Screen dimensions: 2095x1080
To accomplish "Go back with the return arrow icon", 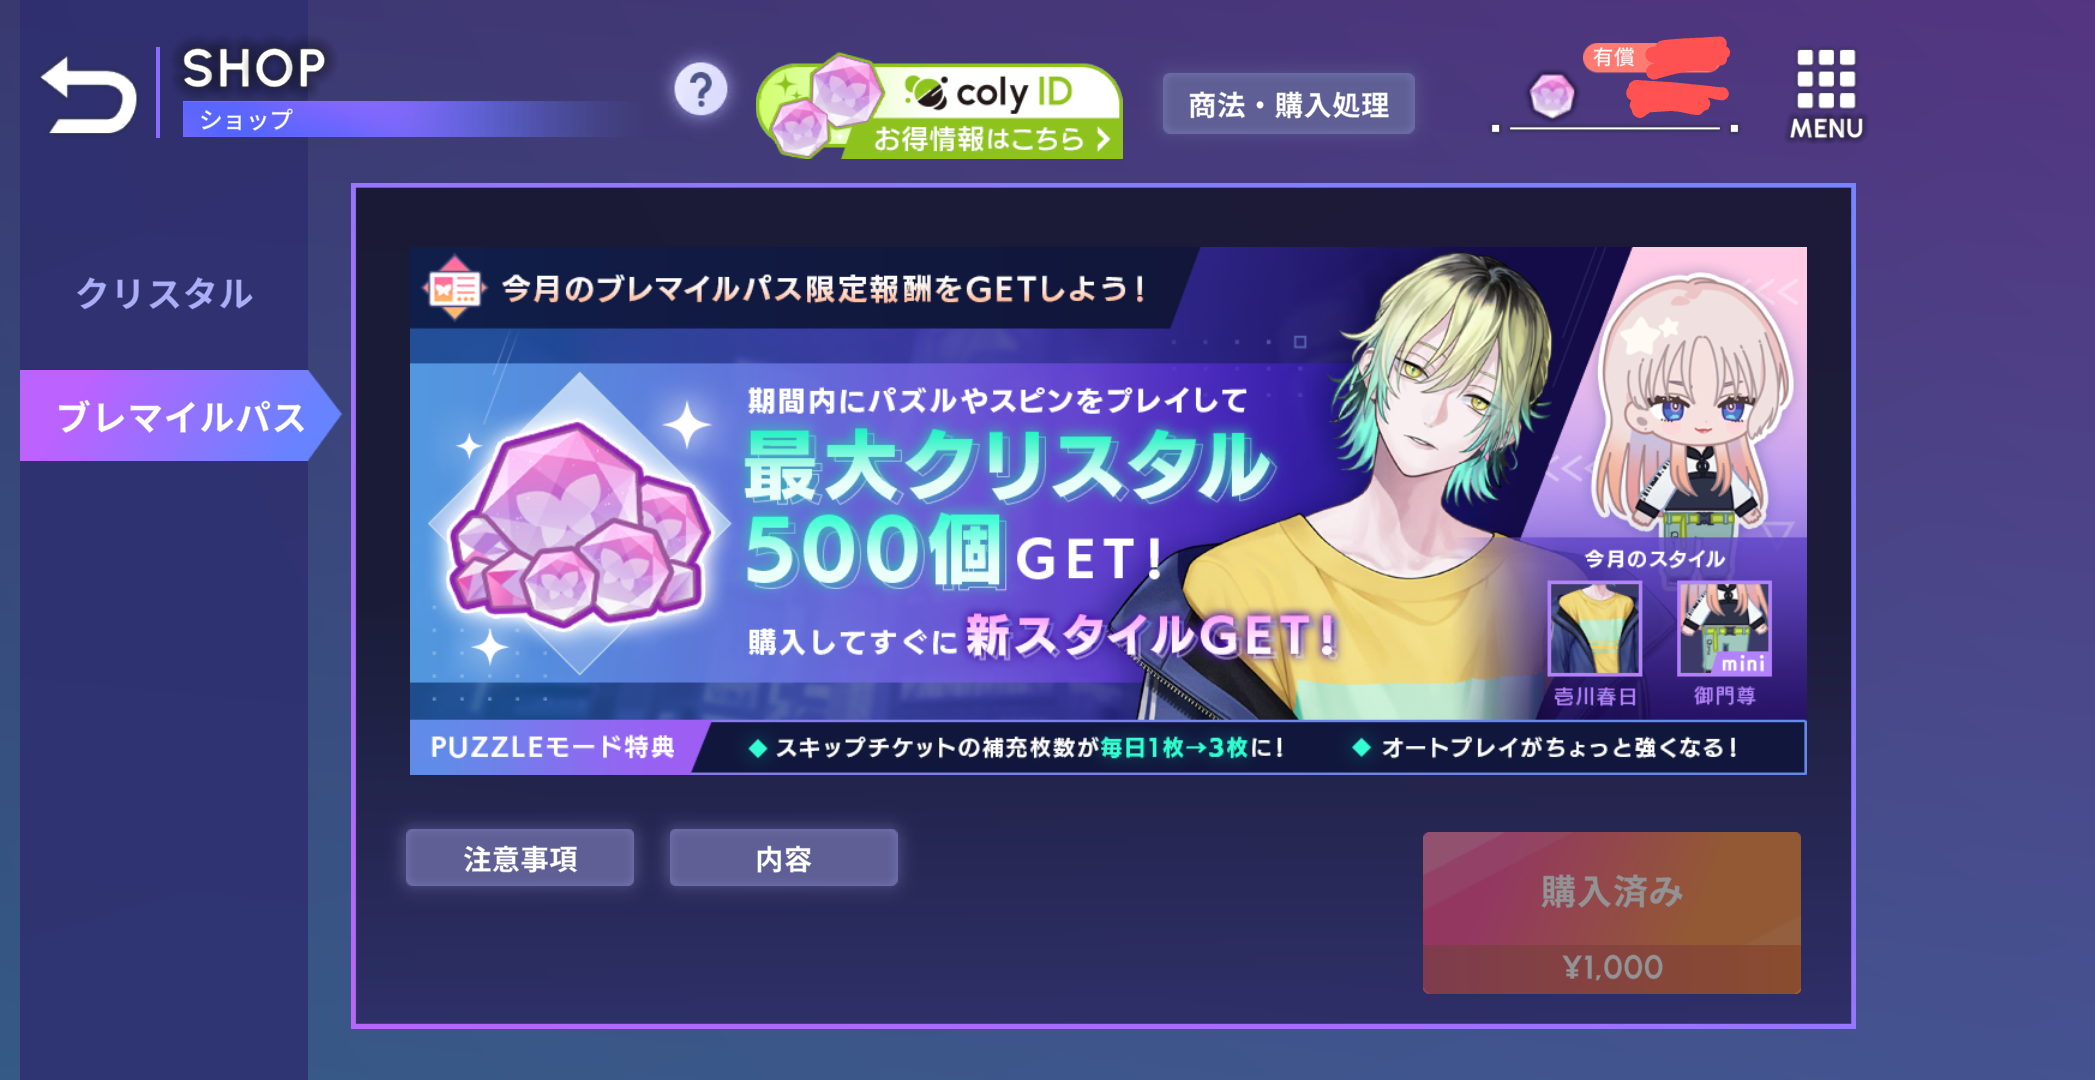I will (x=88, y=95).
